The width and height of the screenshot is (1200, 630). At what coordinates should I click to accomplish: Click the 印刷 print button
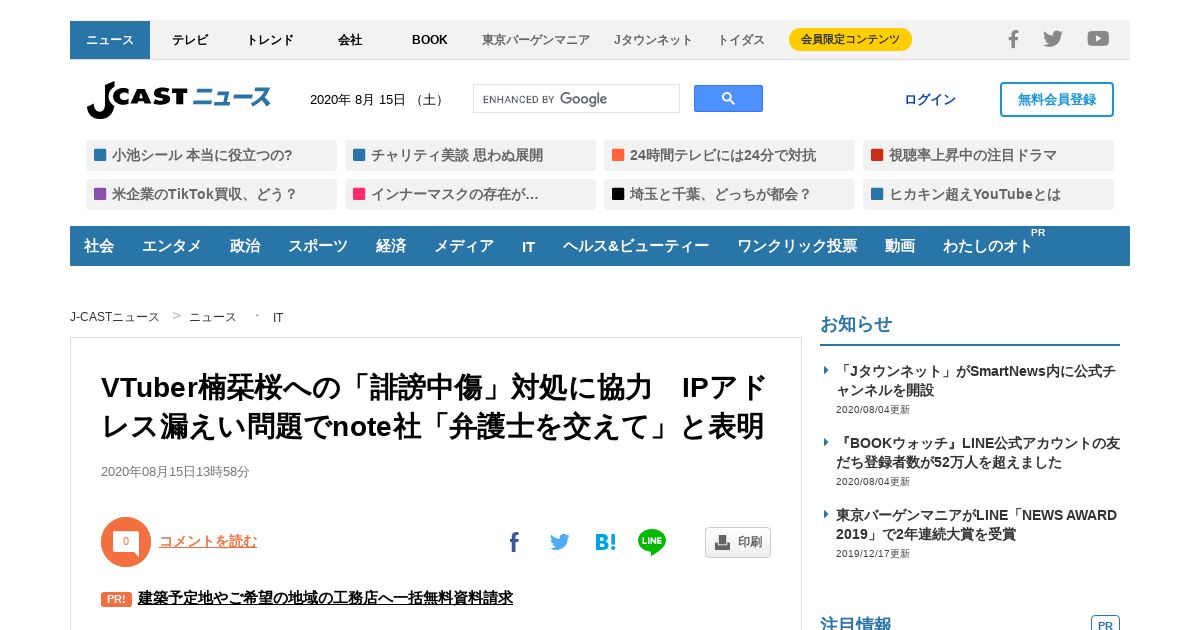(738, 542)
